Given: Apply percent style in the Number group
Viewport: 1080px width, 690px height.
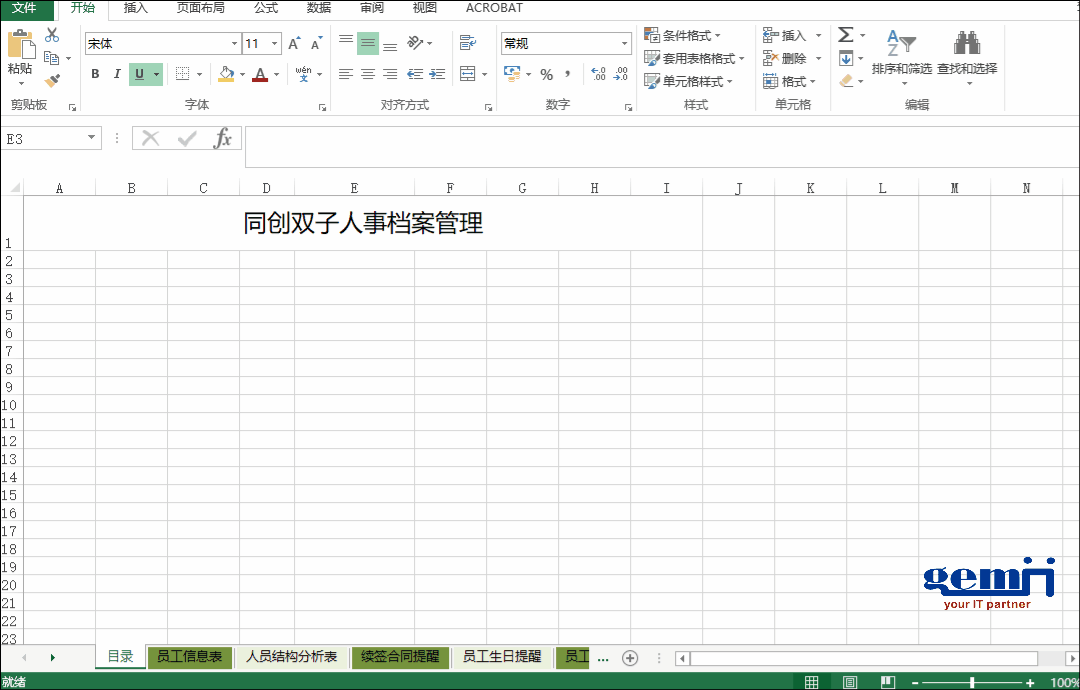Looking at the screenshot, I should tap(546, 72).
